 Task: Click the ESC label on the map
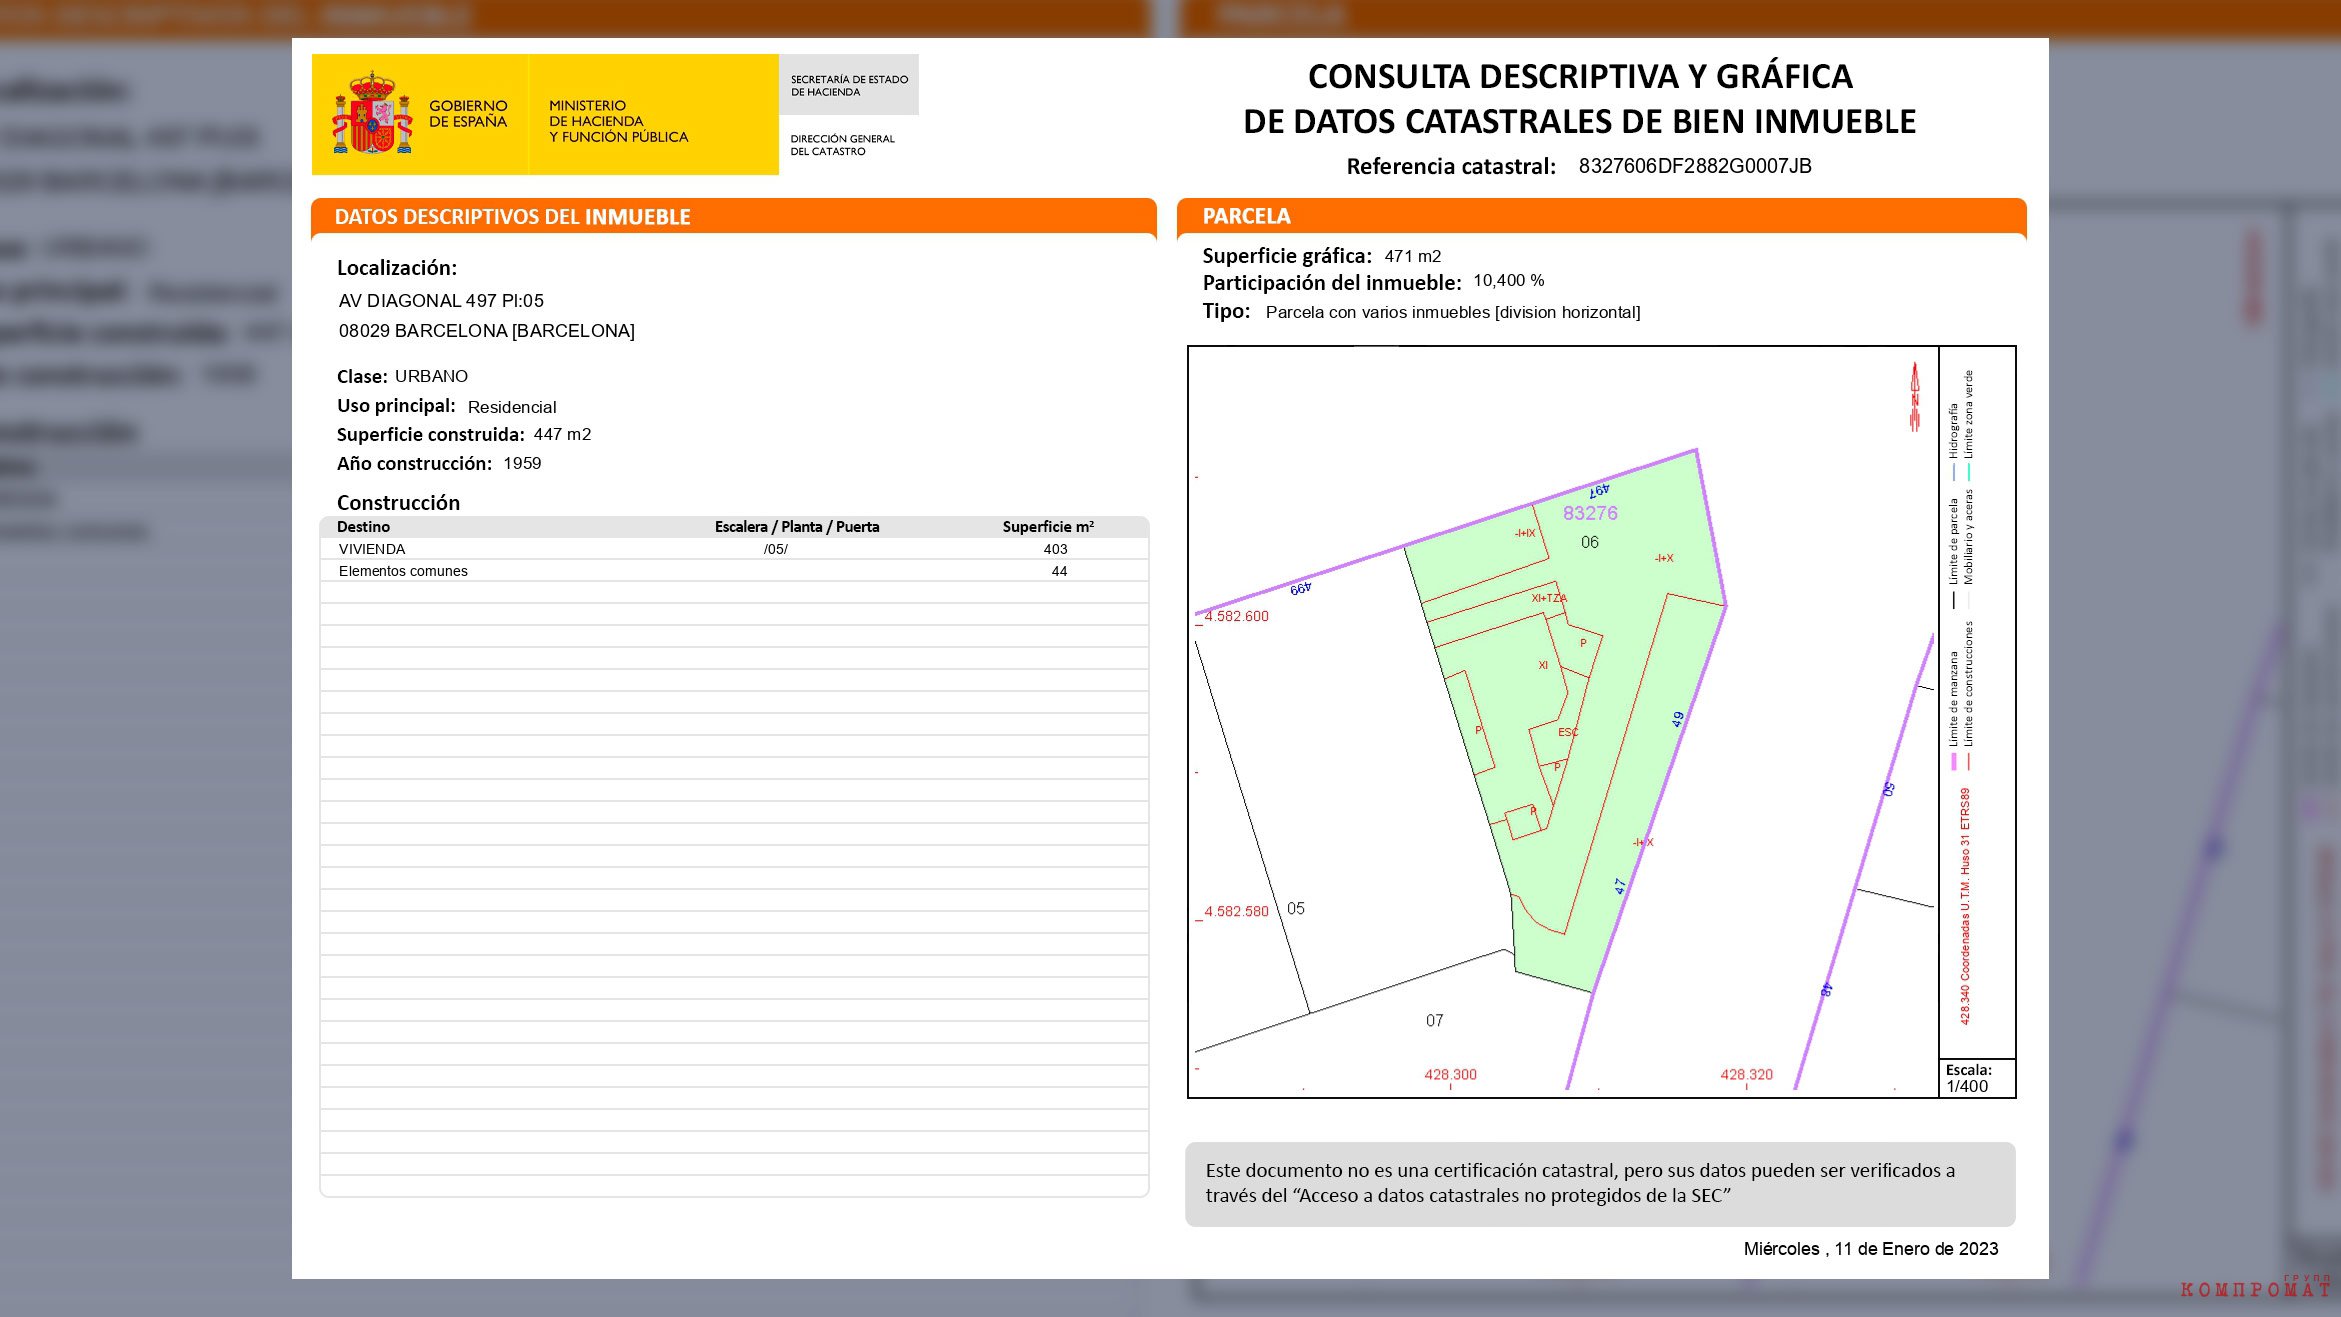1568,732
